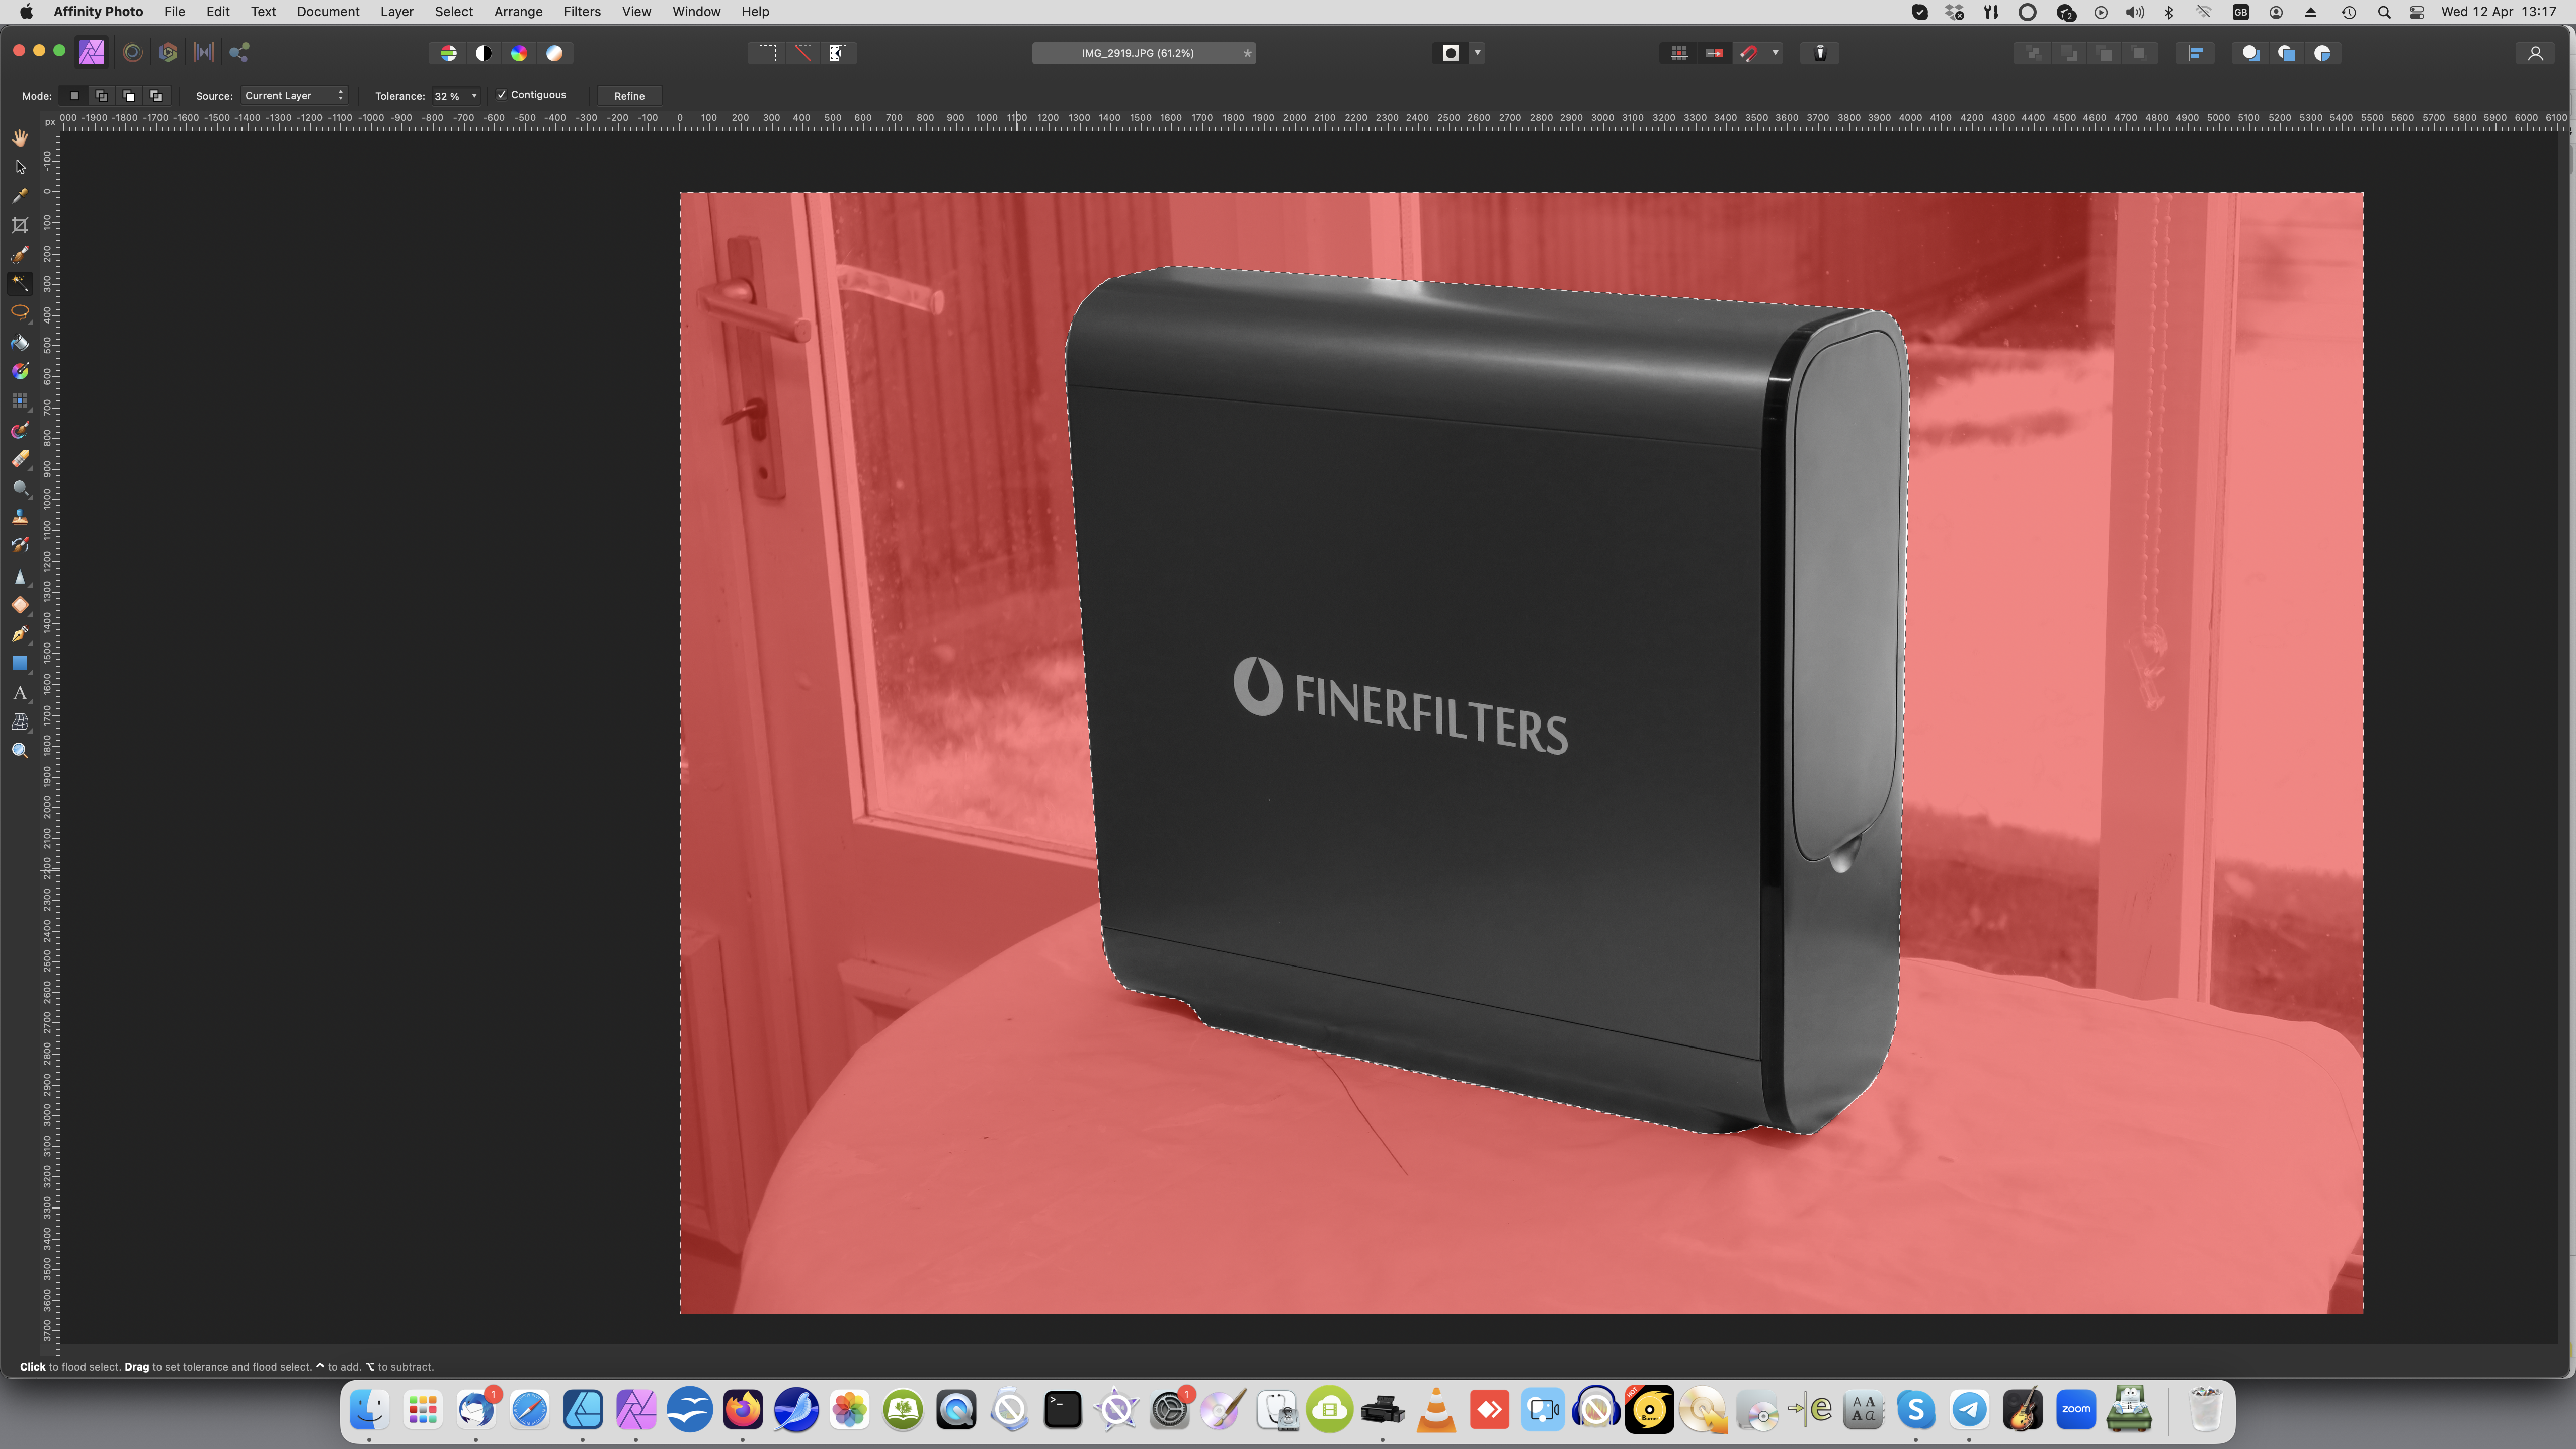Select the Flood Fill tool

[20, 342]
